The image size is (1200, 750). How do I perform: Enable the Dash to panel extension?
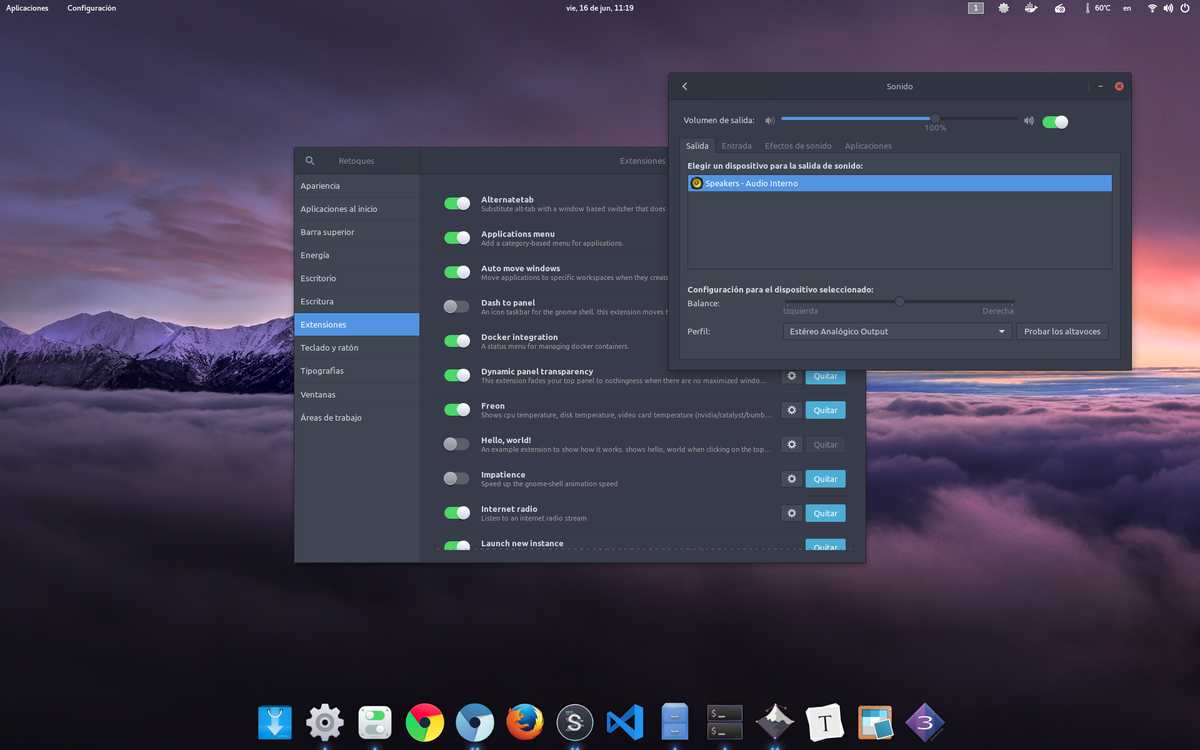(457, 306)
